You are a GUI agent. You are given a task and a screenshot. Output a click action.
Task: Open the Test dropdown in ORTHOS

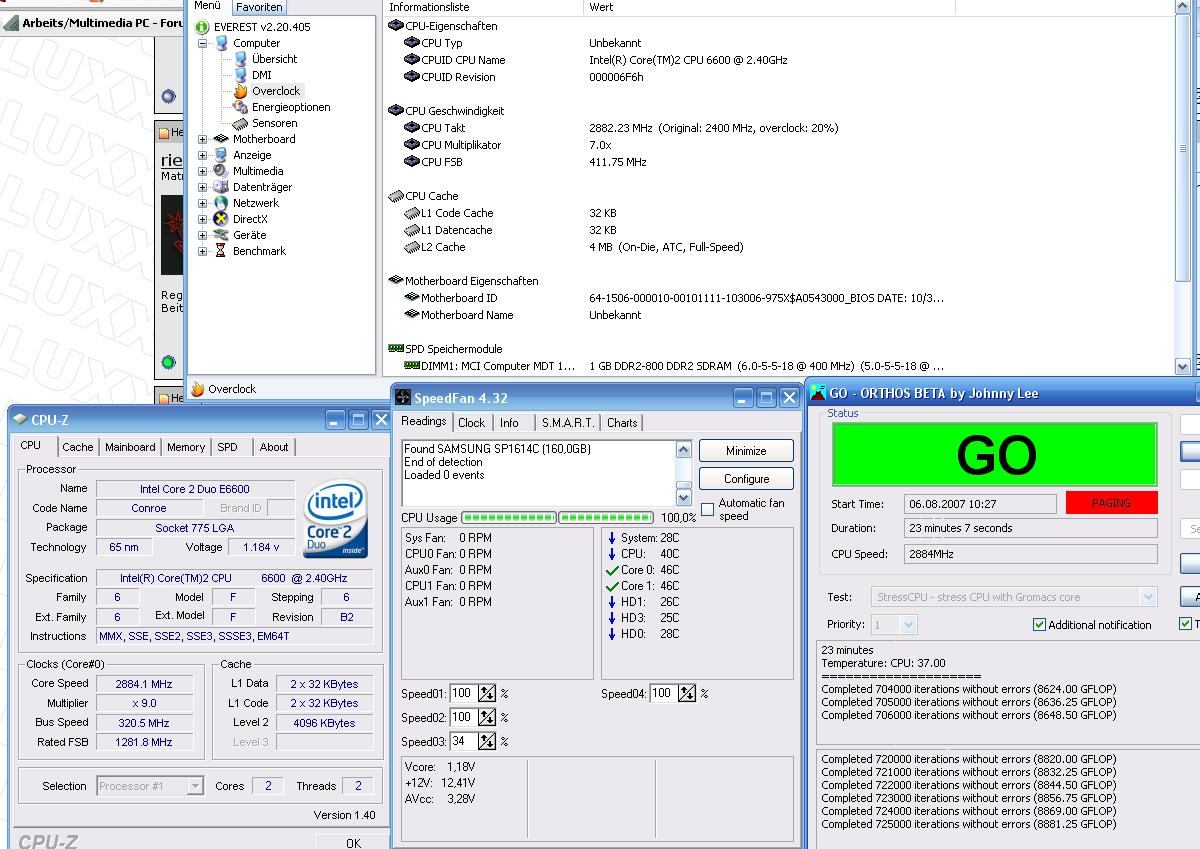1148,597
